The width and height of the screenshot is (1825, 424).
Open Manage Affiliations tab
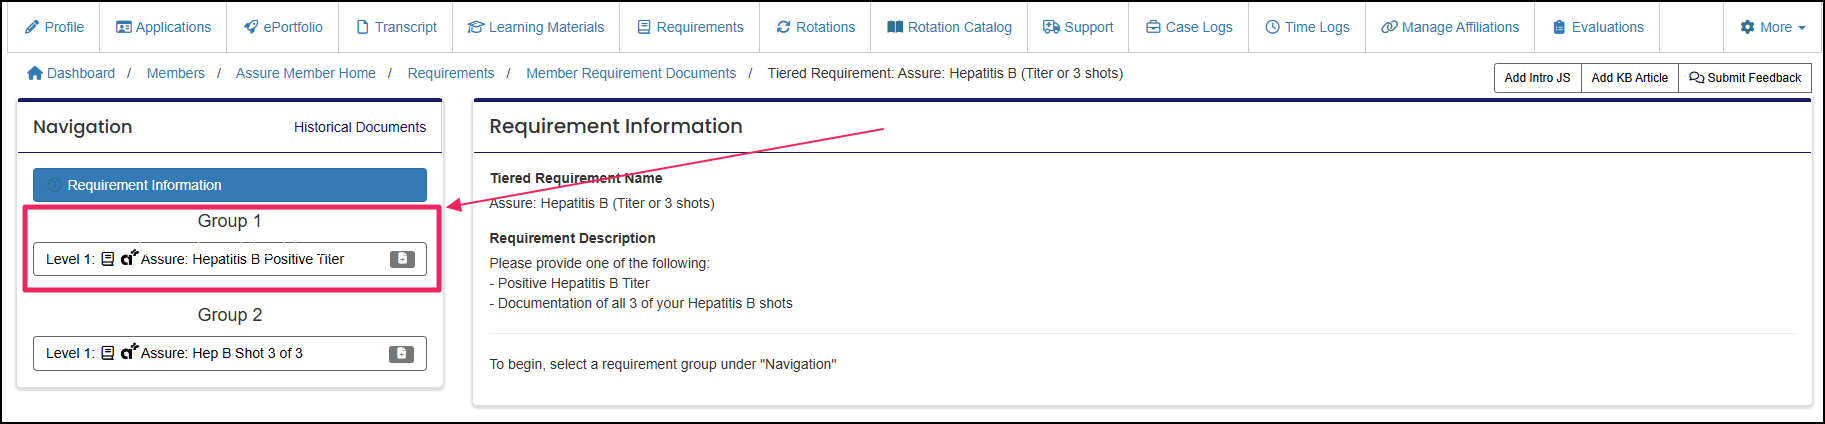coord(1450,27)
